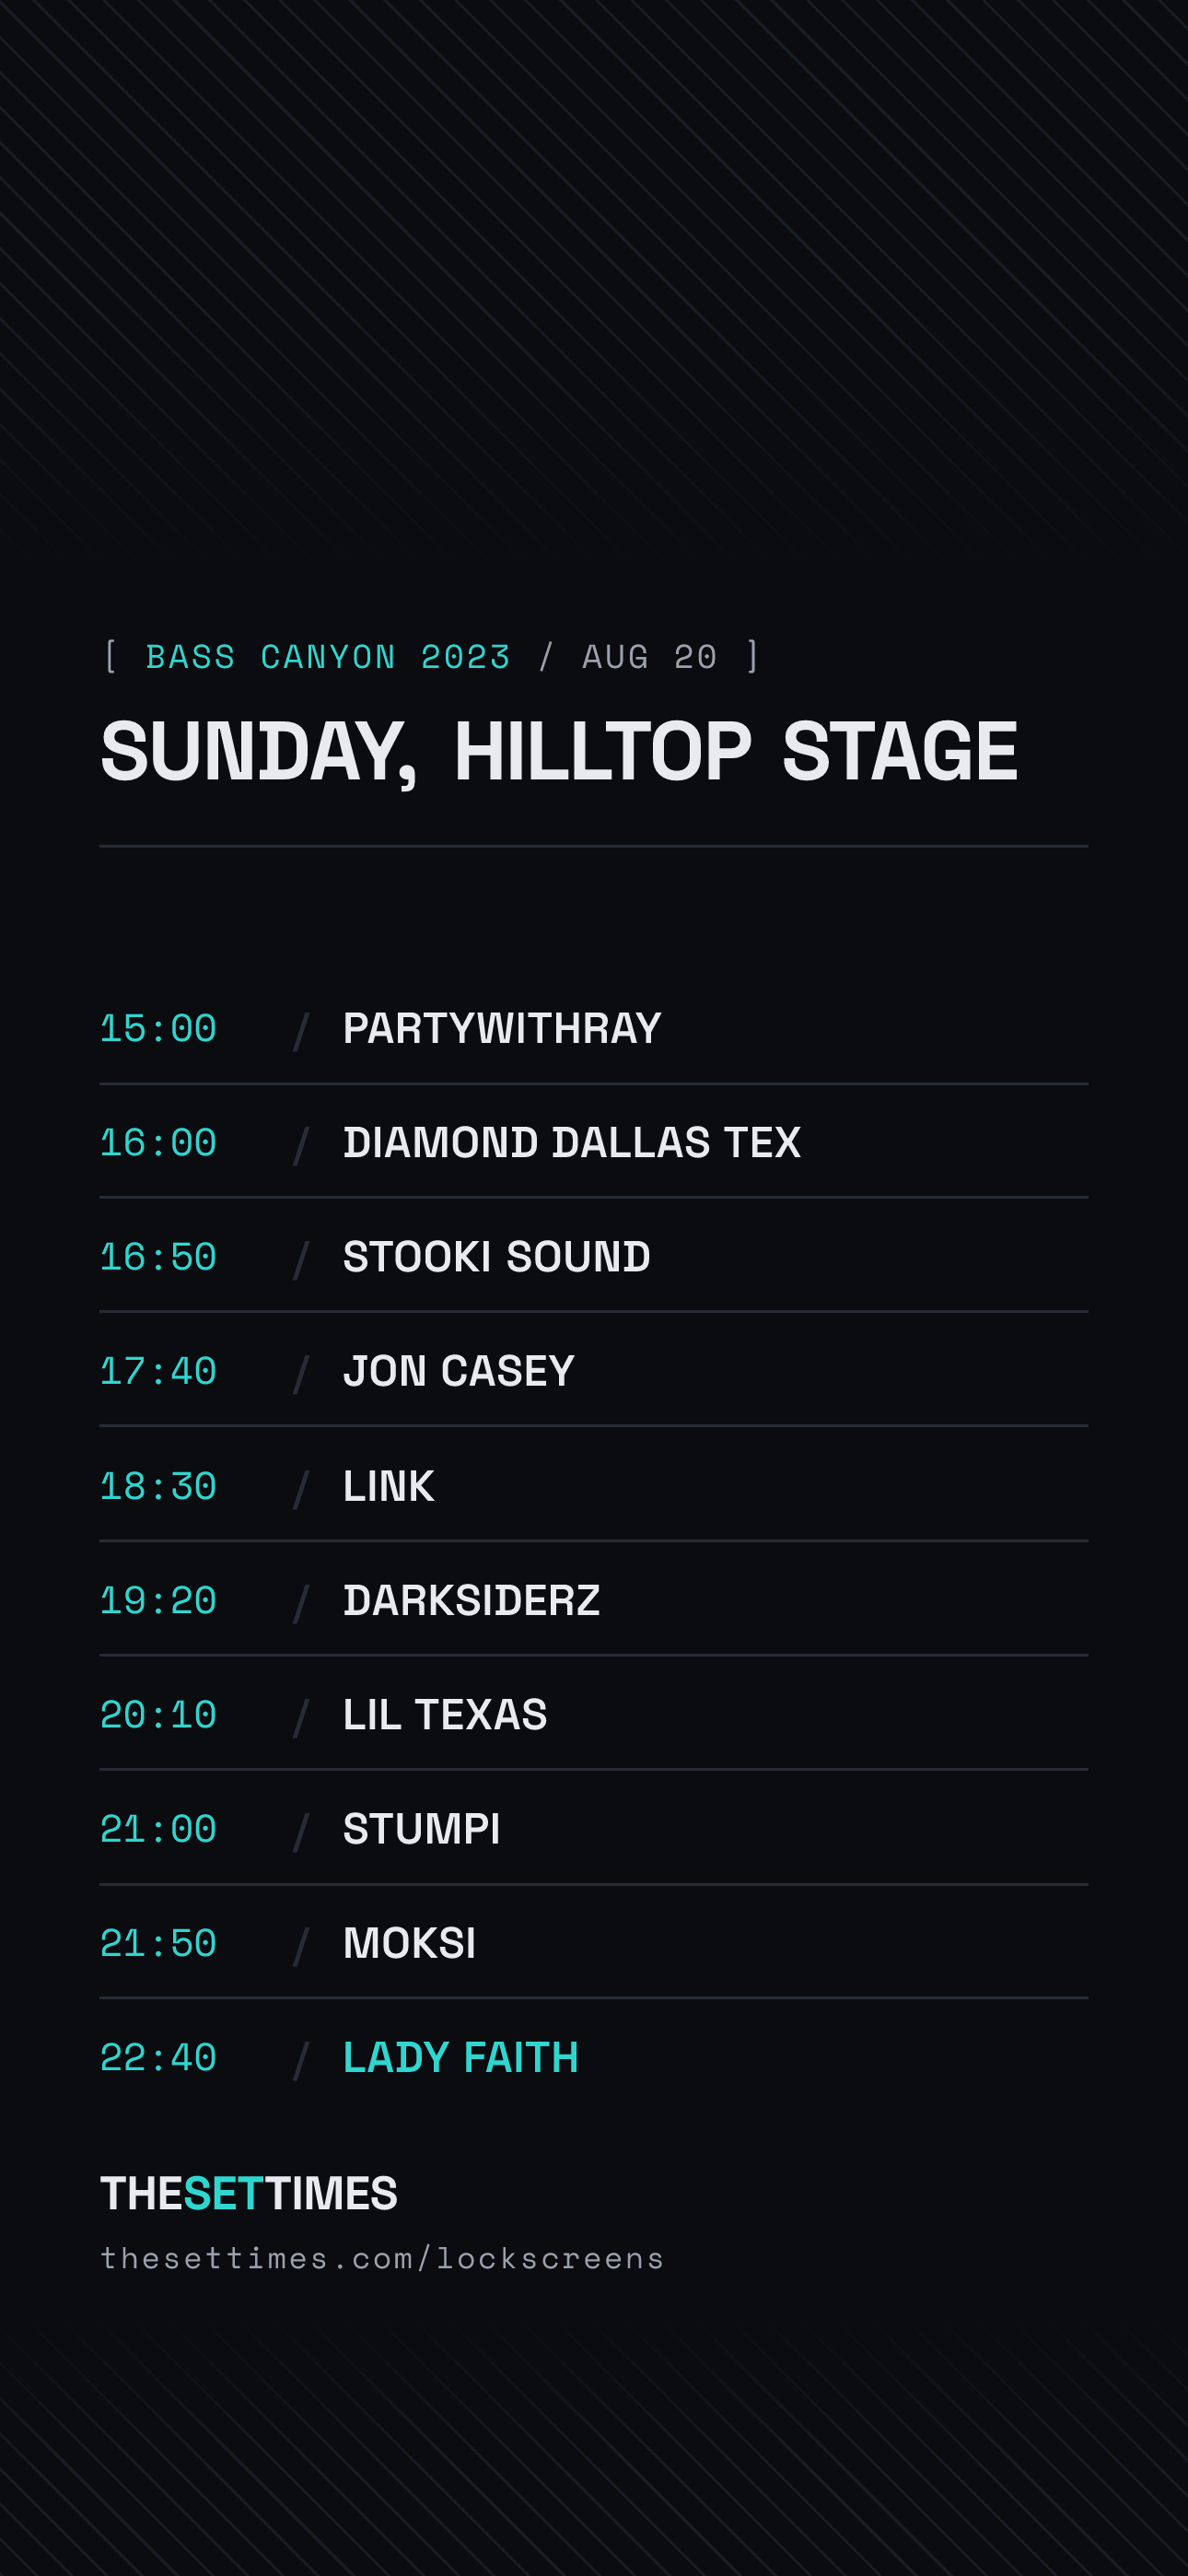Select the DIAMOND DALLAS TEX entry
1188x2576 pixels.
[x=594, y=1142]
